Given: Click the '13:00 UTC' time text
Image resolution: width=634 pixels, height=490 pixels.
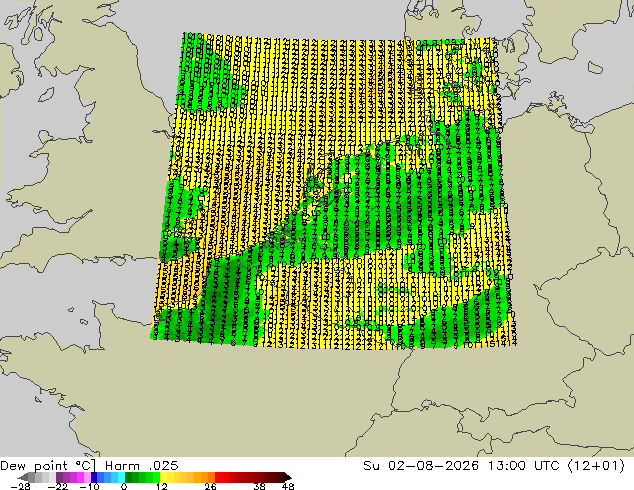Looking at the screenshot, I should (523, 466).
